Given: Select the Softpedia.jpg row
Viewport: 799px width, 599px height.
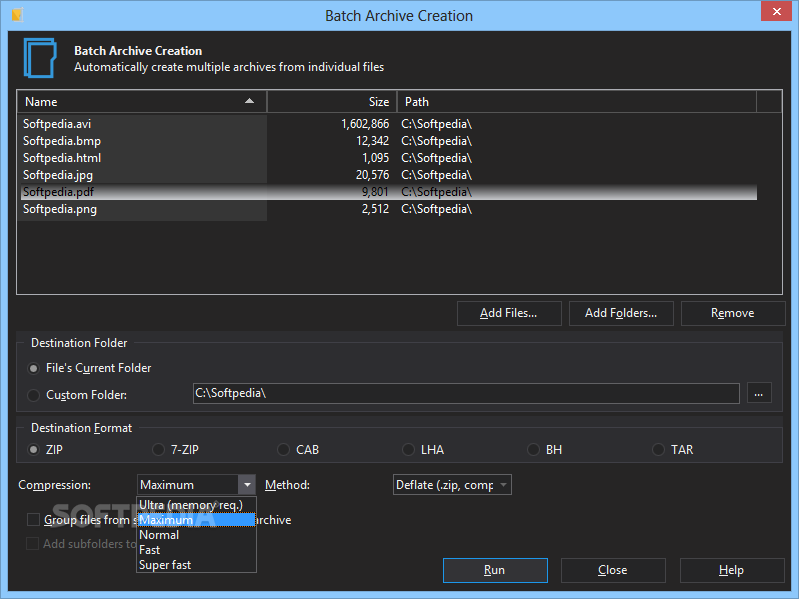Looking at the screenshot, I should (388, 175).
